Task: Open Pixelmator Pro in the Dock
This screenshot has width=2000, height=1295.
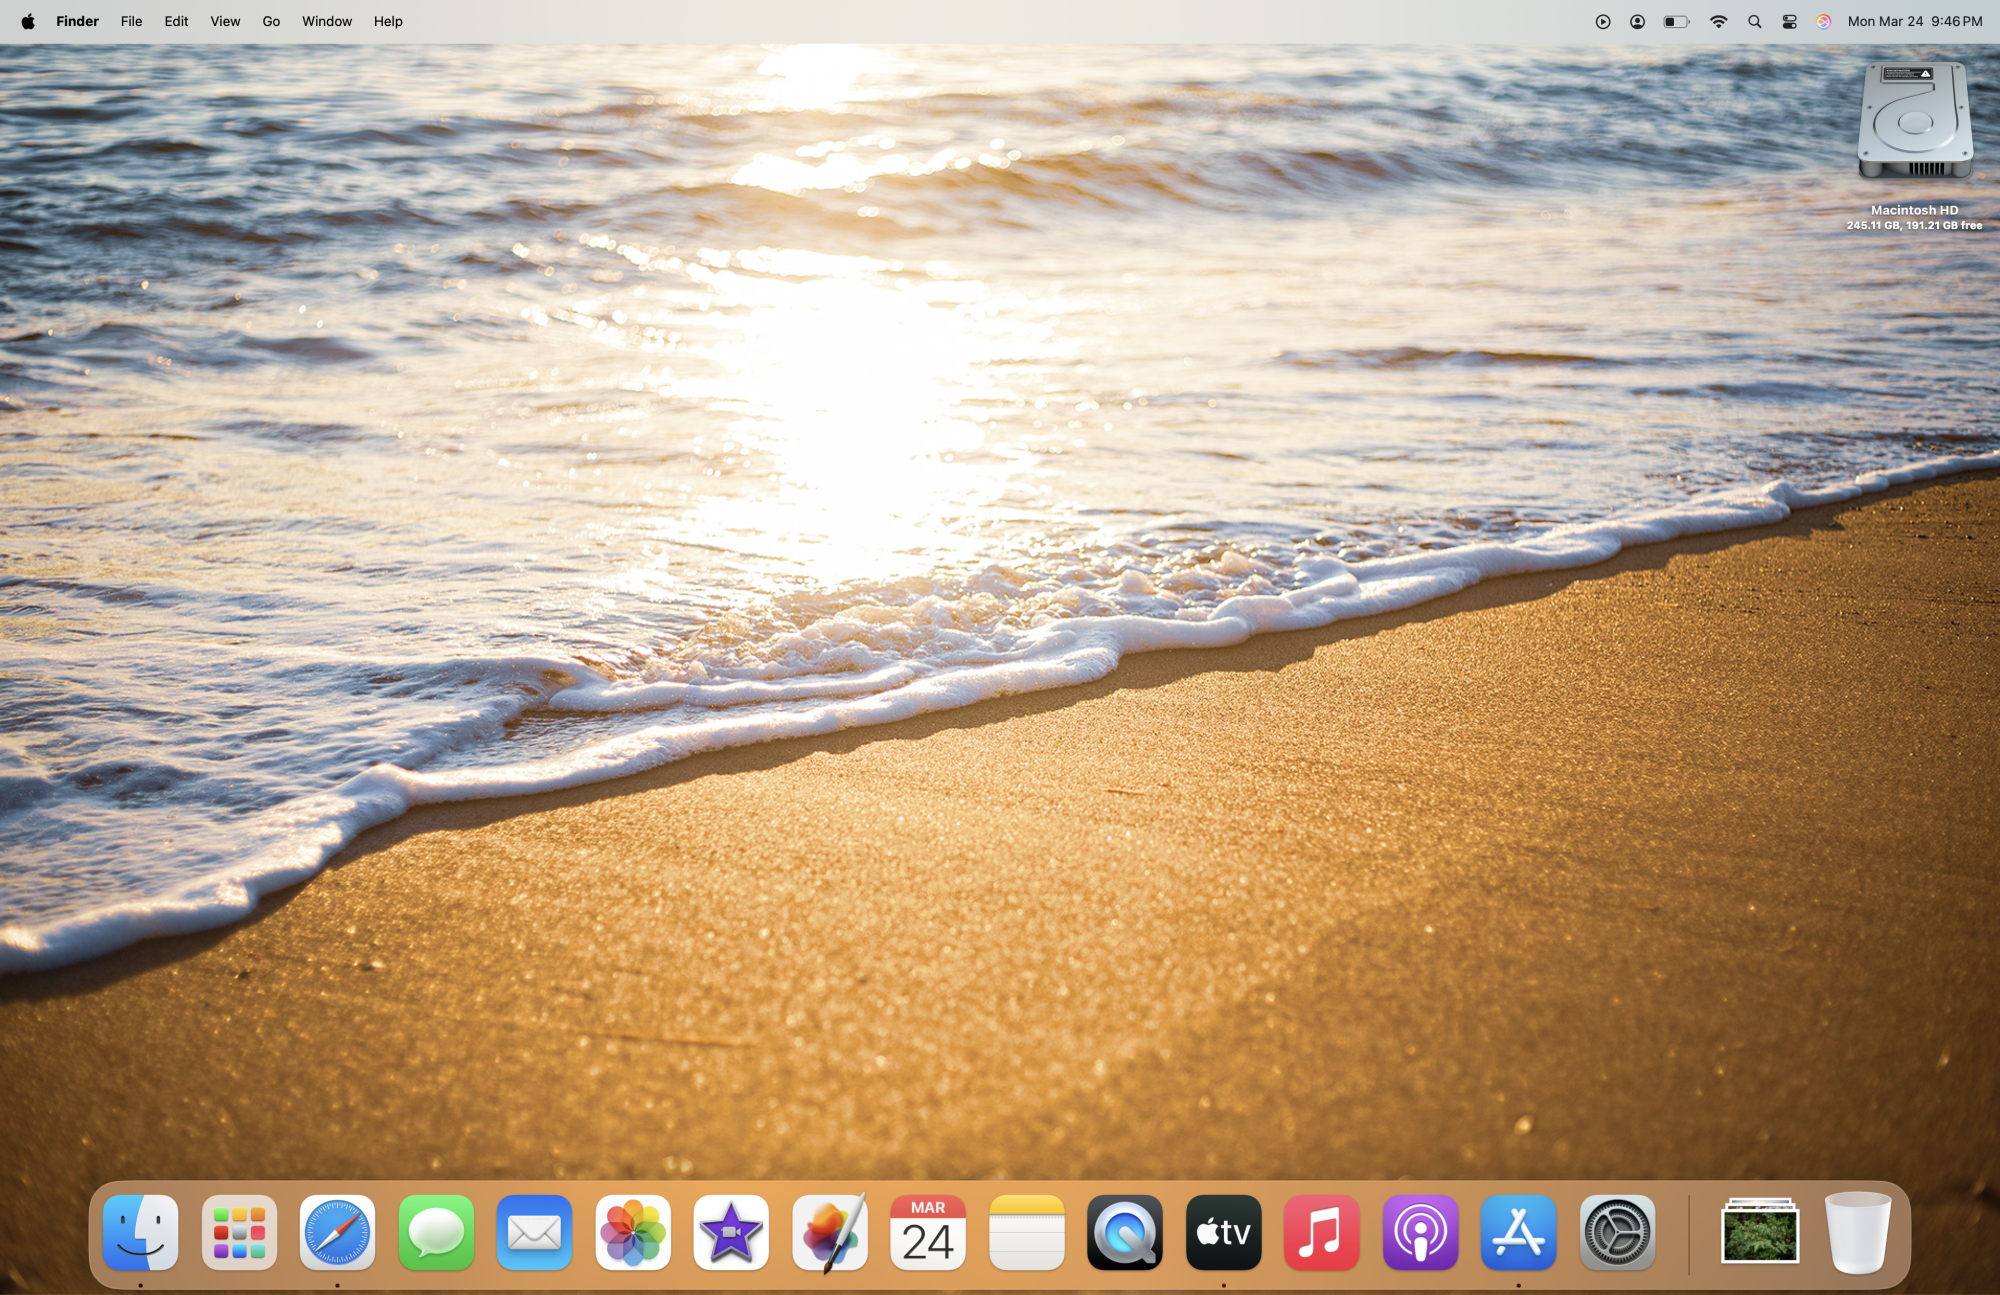Action: click(x=830, y=1232)
